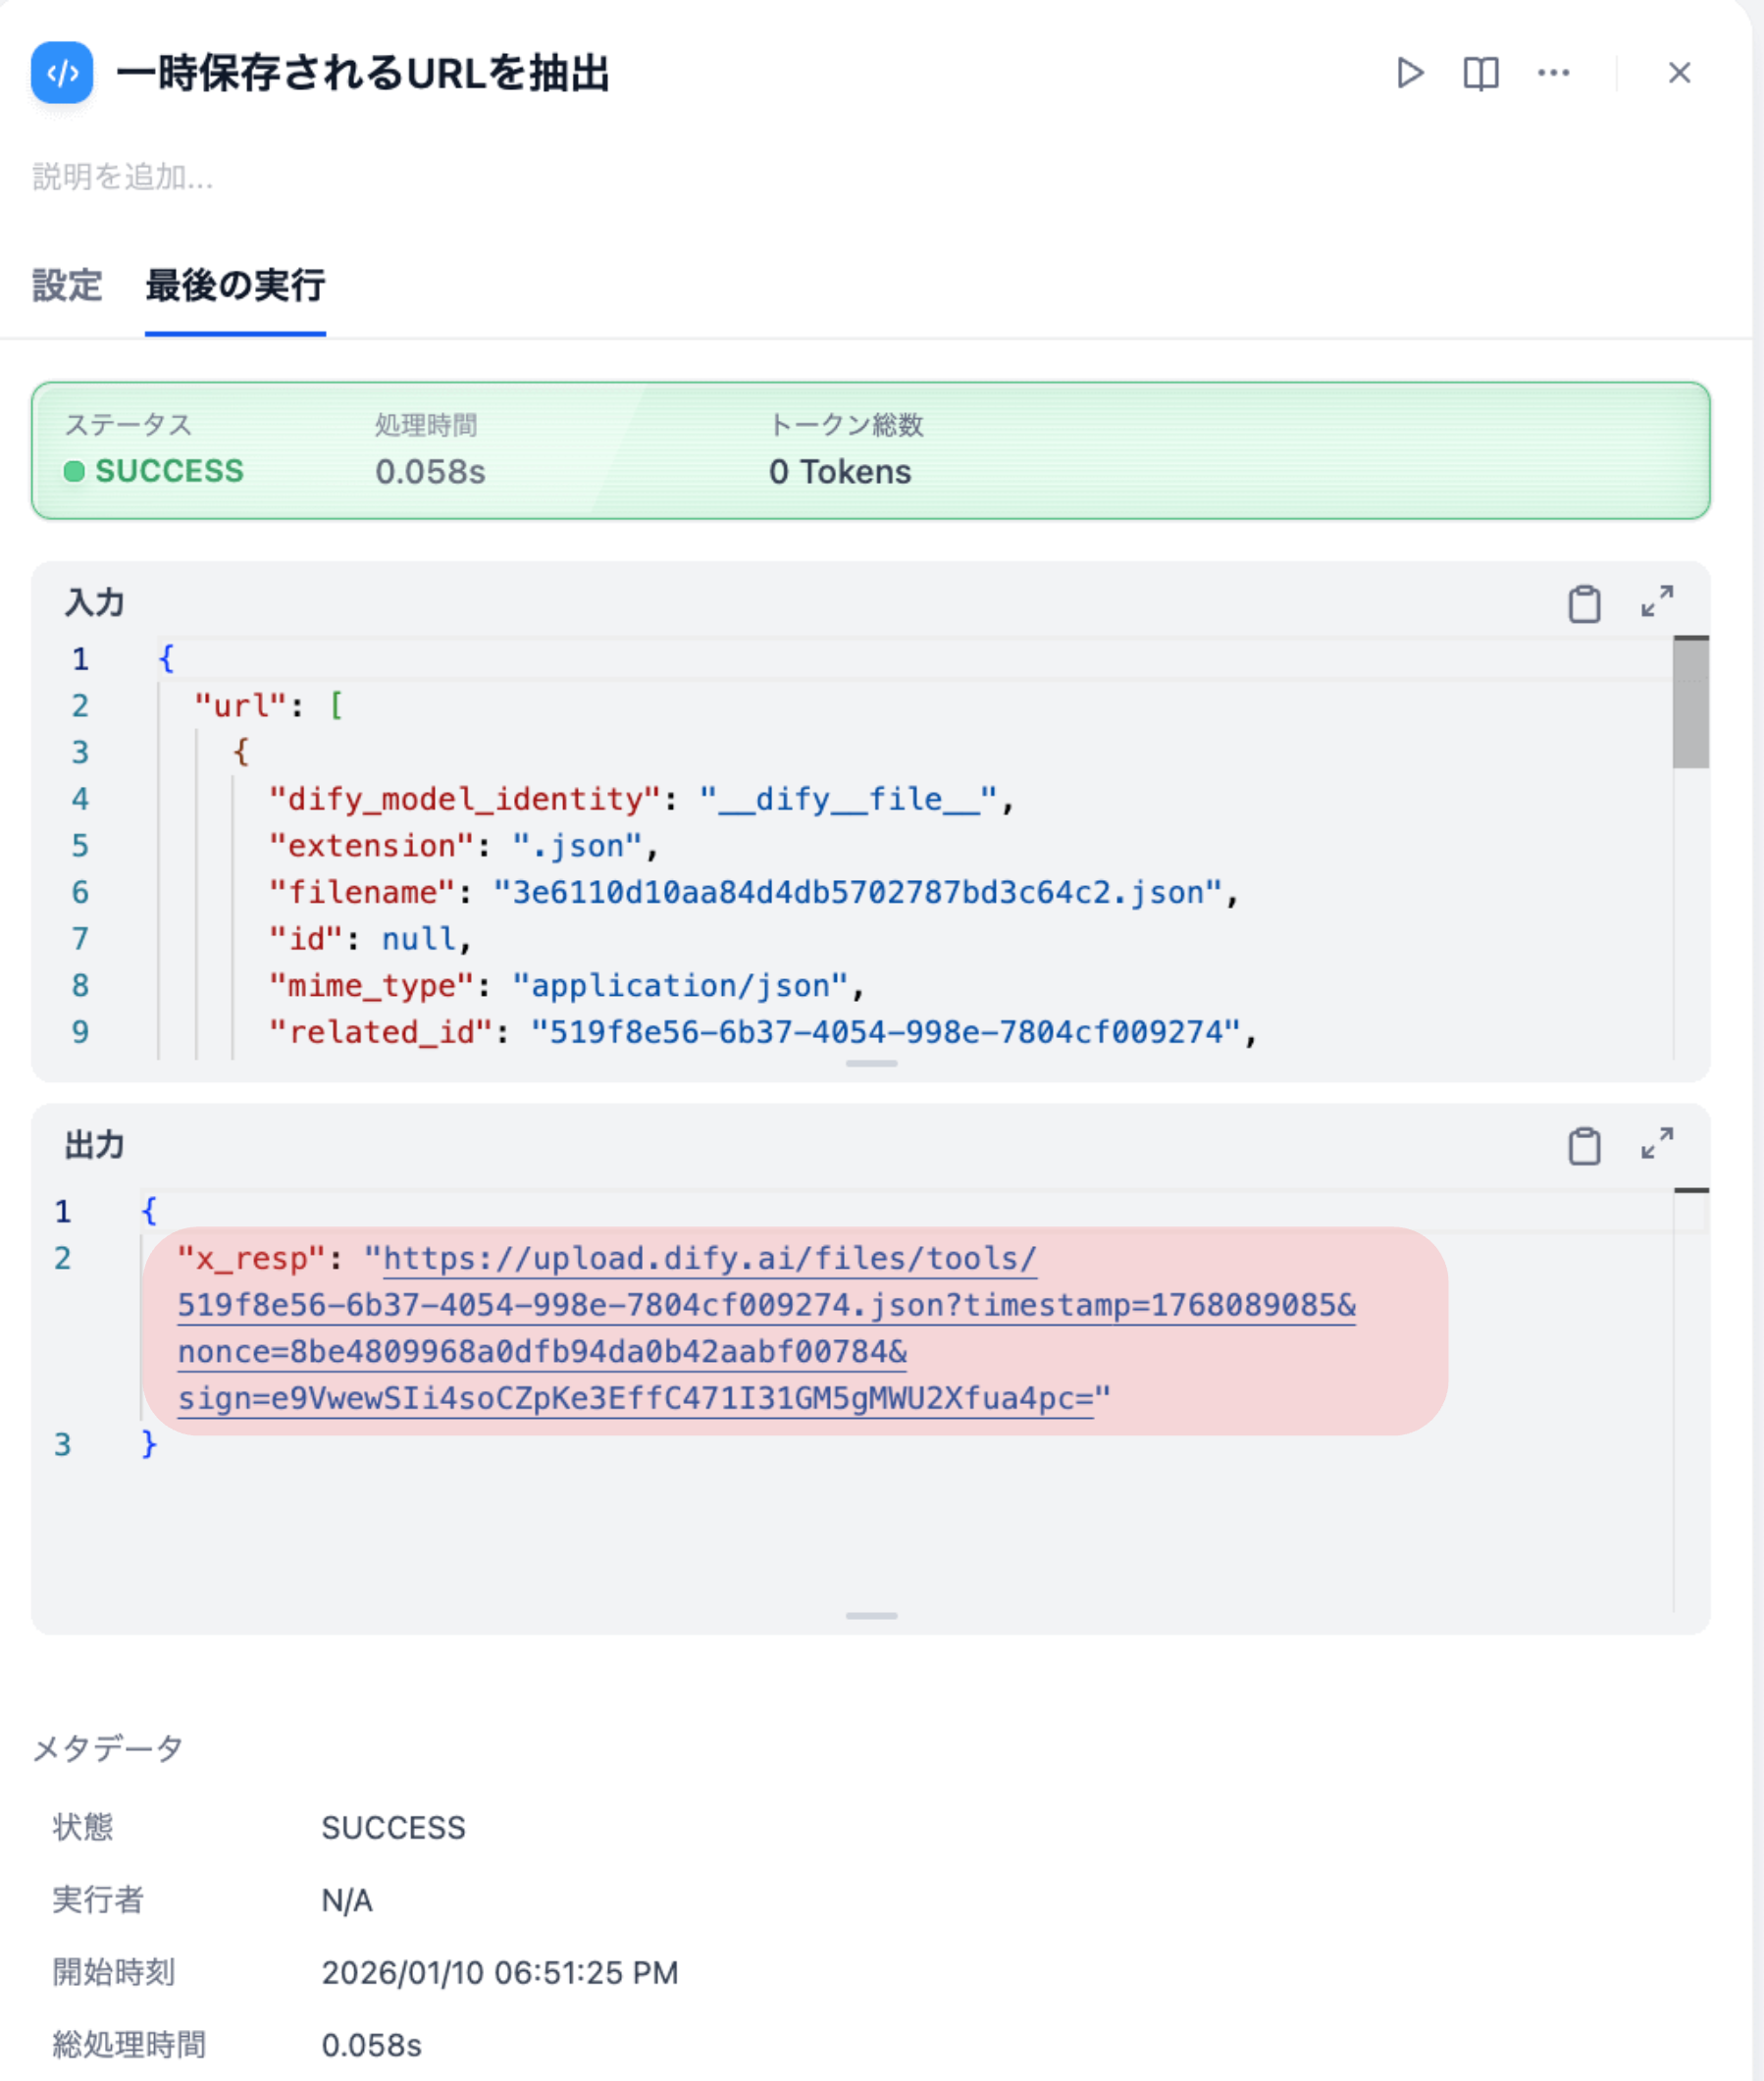Open the help documentation book icon
The width and height of the screenshot is (1764, 2081).
click(x=1480, y=73)
